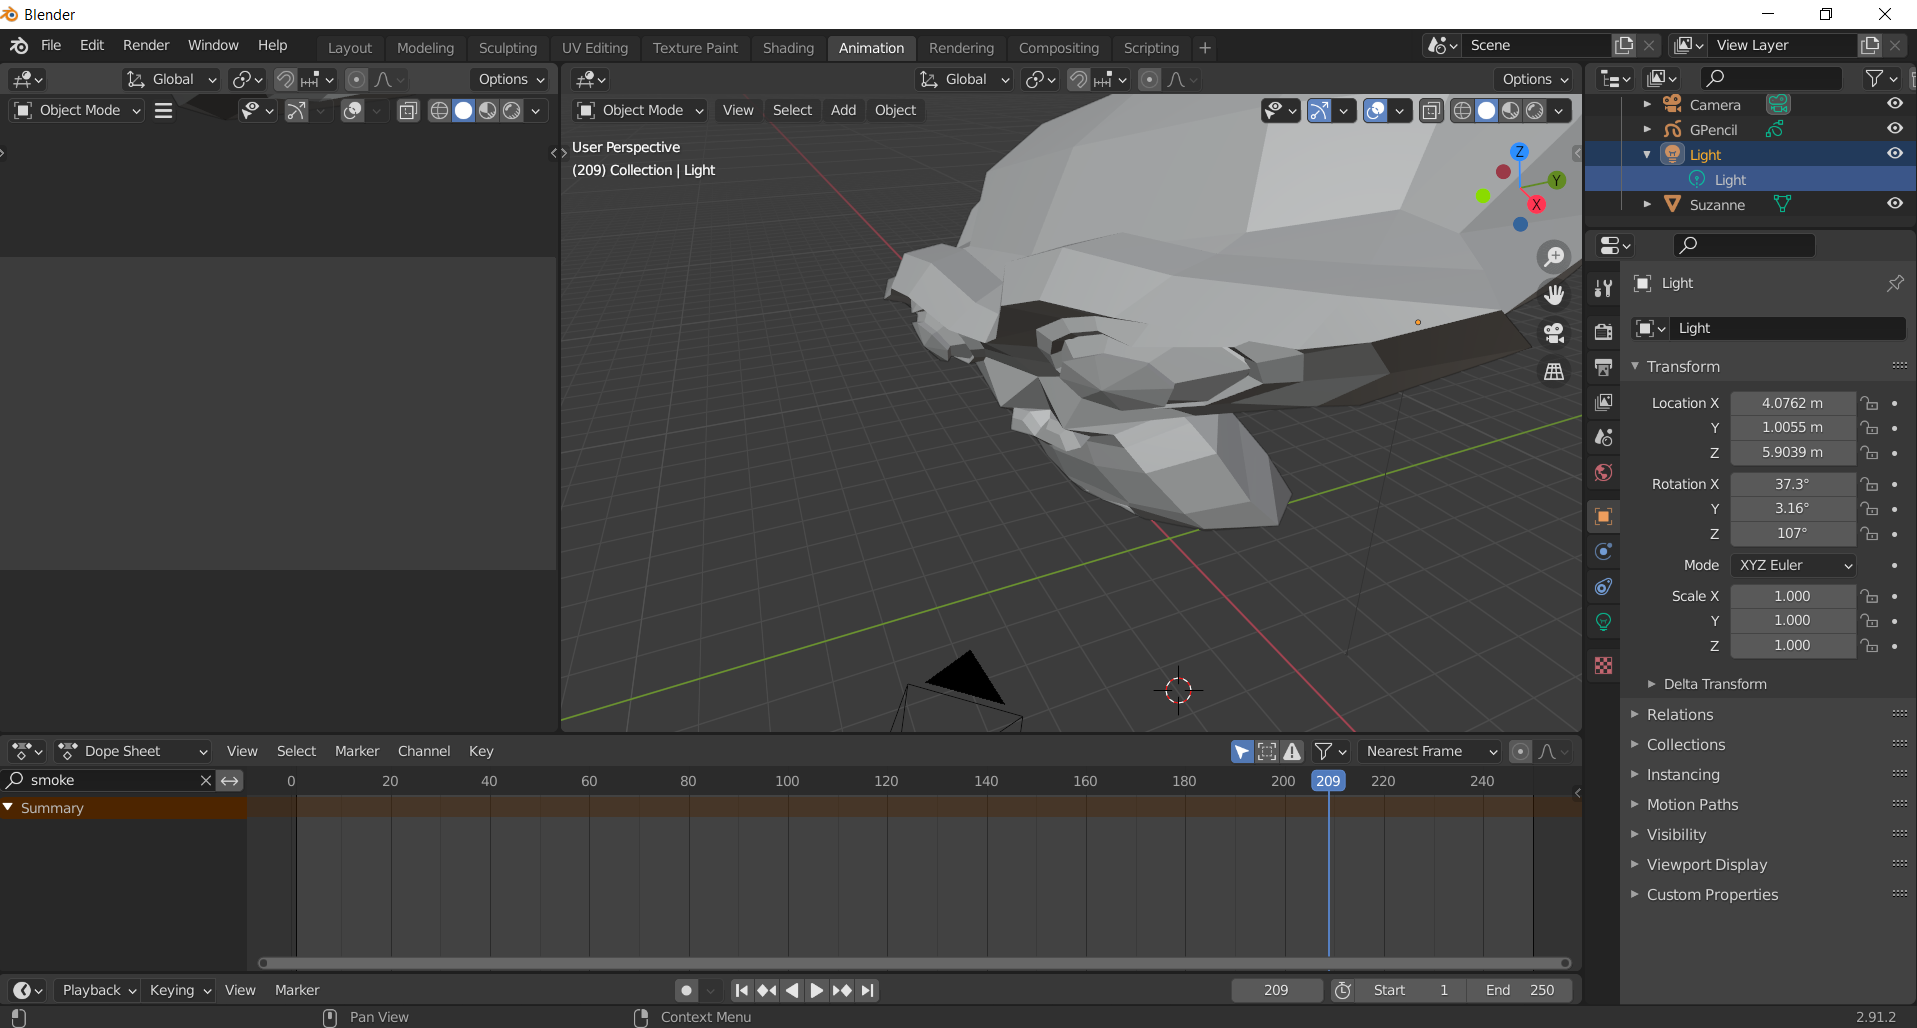Open the World properties tab
The image size is (1917, 1028).
click(1603, 473)
